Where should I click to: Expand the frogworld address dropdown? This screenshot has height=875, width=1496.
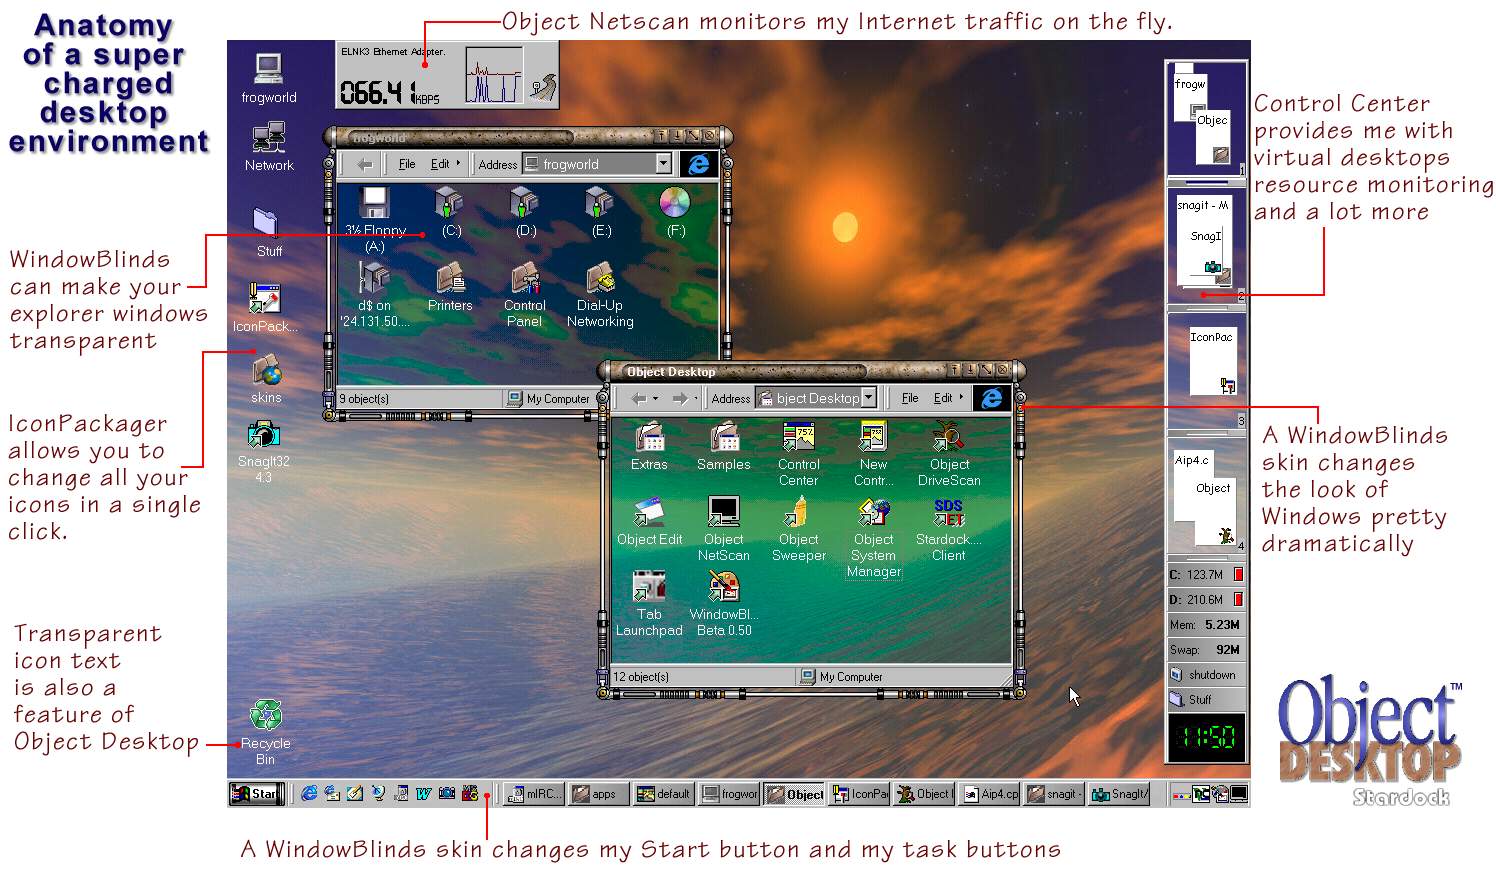[663, 163]
